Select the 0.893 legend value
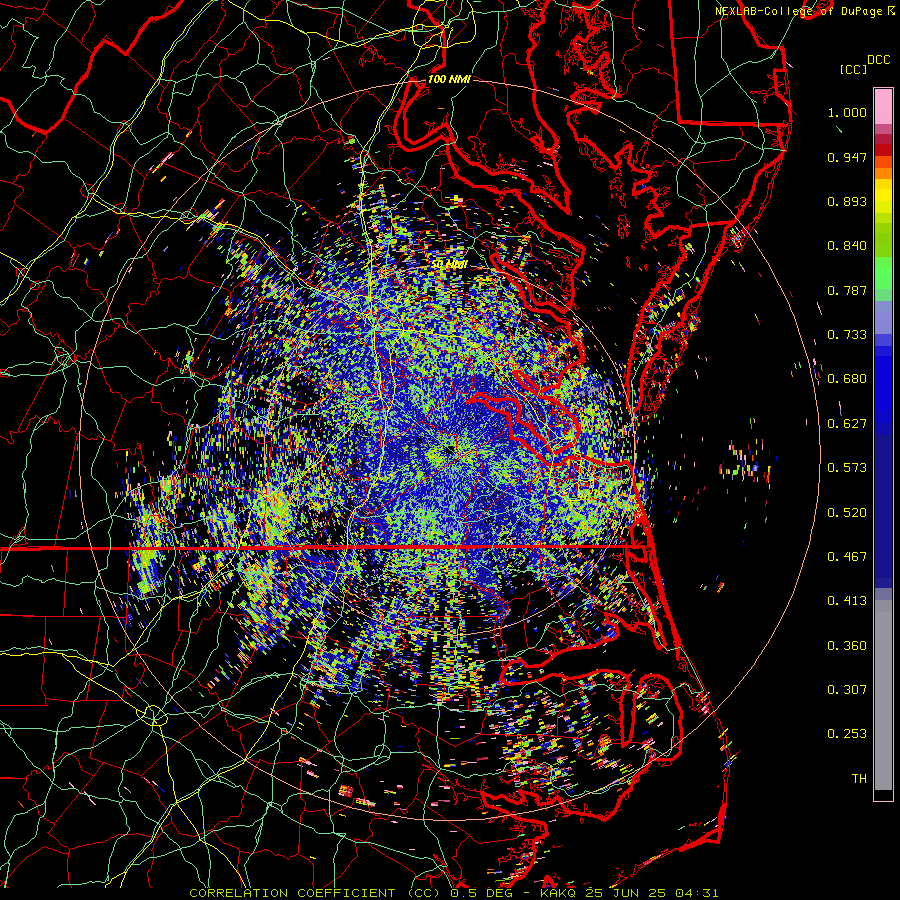900x900 pixels. pos(847,201)
